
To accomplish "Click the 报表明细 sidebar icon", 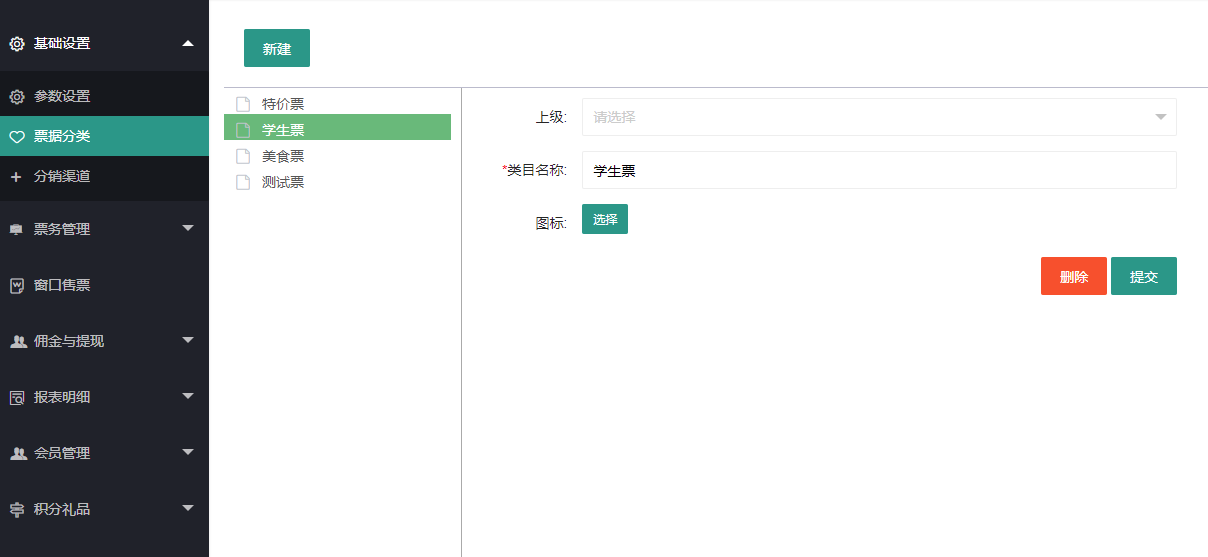I will 17,397.
